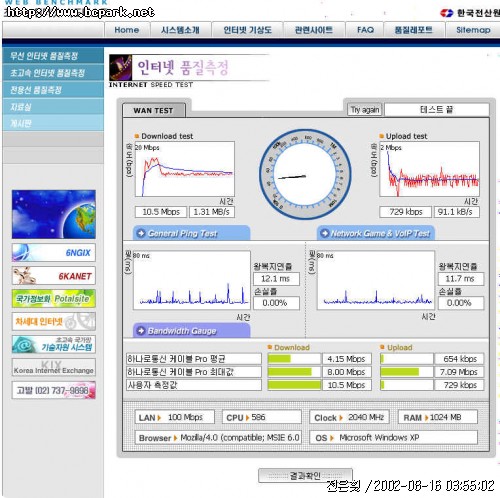The image size is (500, 498).
Task: Click the OS Microsoft Windows XP field
Action: [x=394, y=438]
